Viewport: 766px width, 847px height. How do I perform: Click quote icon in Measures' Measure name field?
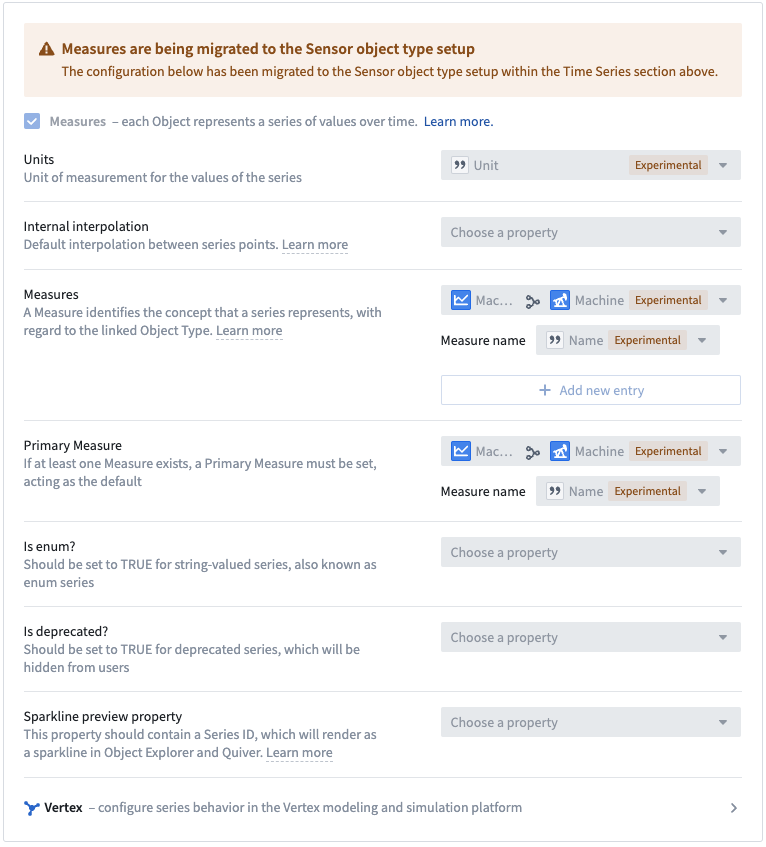pyautogui.click(x=555, y=340)
